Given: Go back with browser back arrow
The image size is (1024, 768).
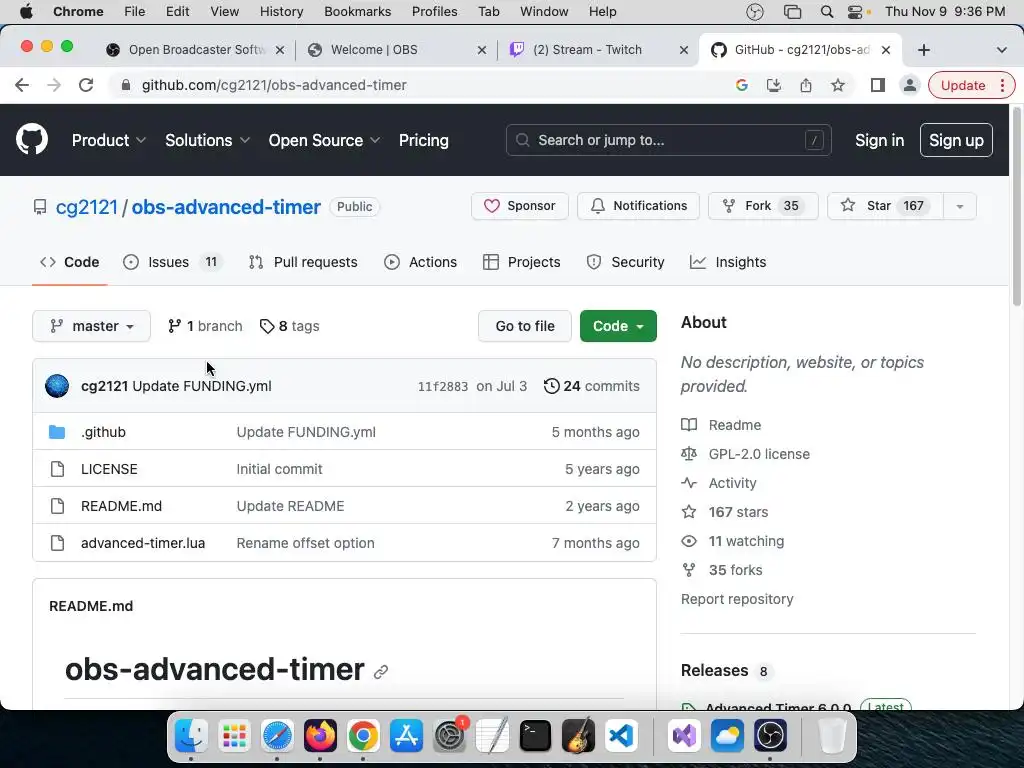Looking at the screenshot, I should (22, 85).
